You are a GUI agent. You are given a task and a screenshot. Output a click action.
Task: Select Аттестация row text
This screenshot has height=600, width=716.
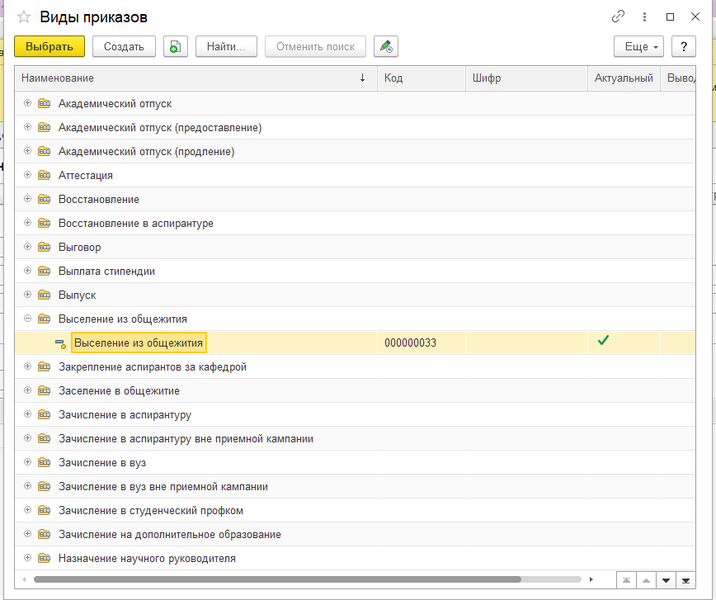(85, 175)
